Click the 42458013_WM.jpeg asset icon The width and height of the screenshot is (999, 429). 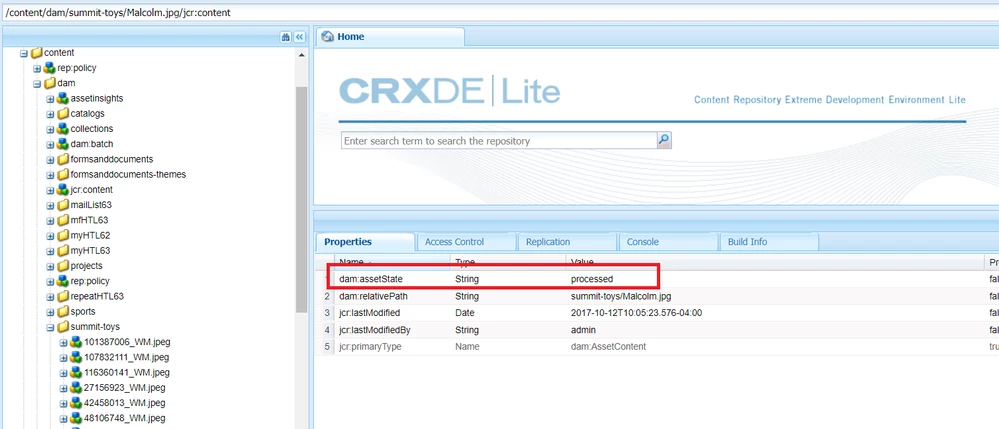click(76, 404)
